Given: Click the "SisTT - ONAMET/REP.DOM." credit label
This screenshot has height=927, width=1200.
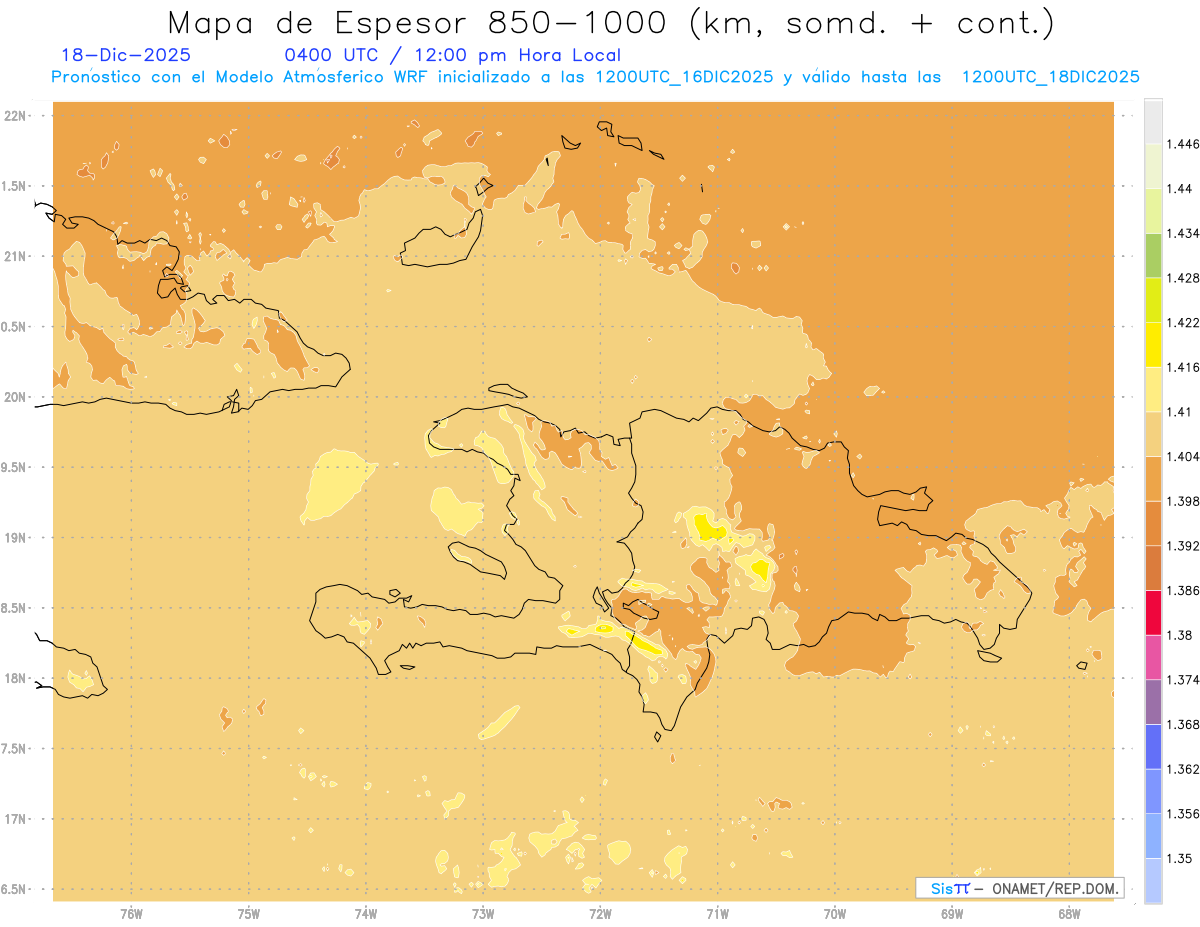Looking at the screenshot, I should (x=1019, y=888).
